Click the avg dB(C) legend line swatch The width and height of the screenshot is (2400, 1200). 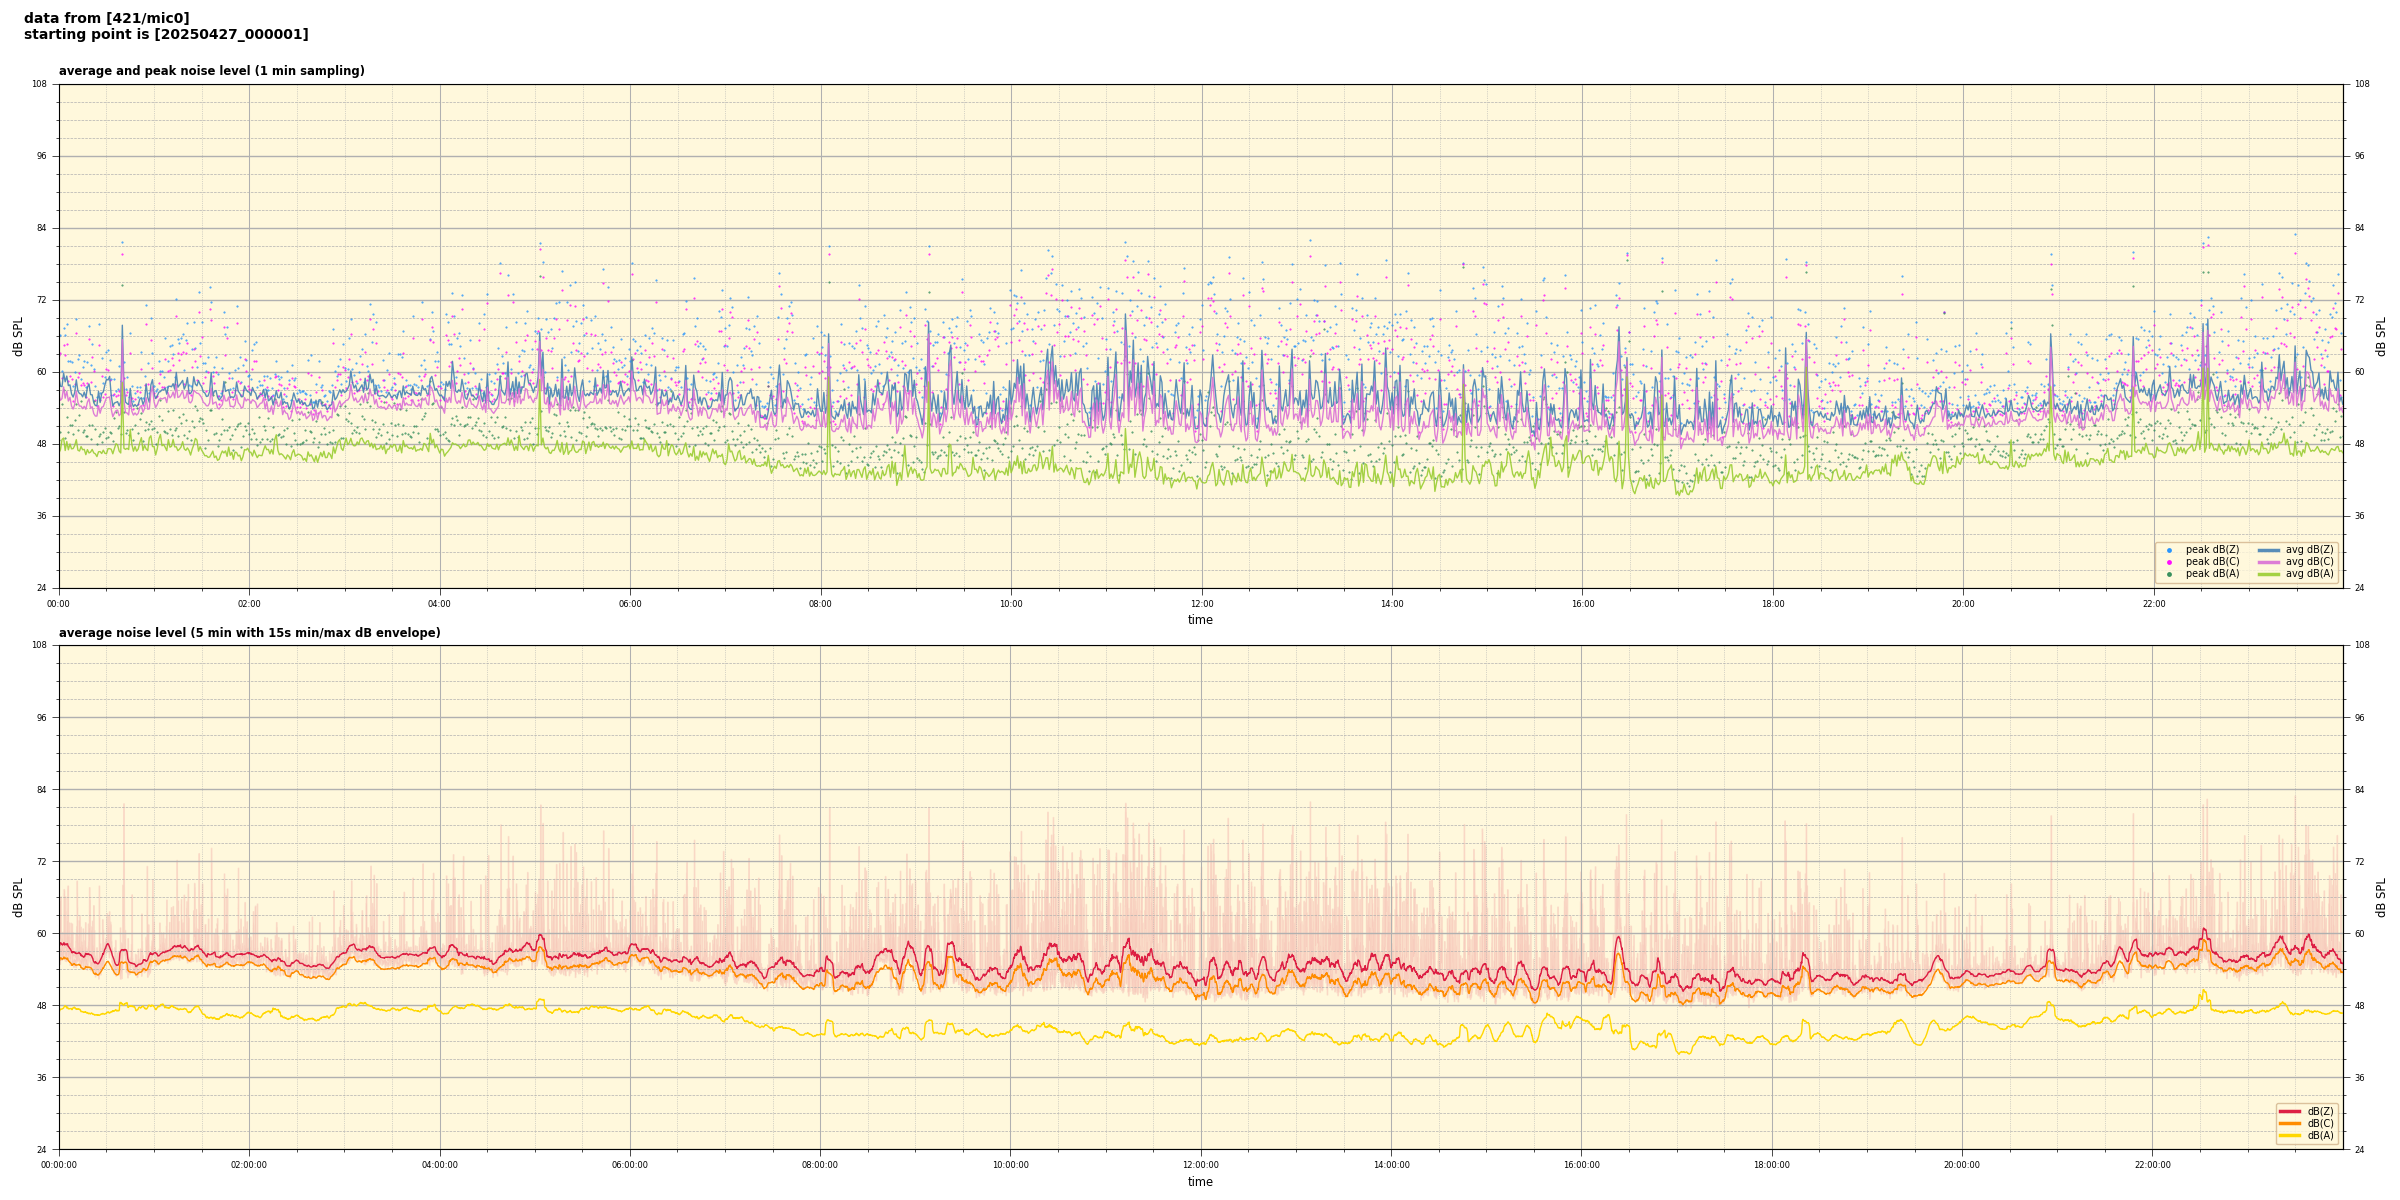(2269, 562)
